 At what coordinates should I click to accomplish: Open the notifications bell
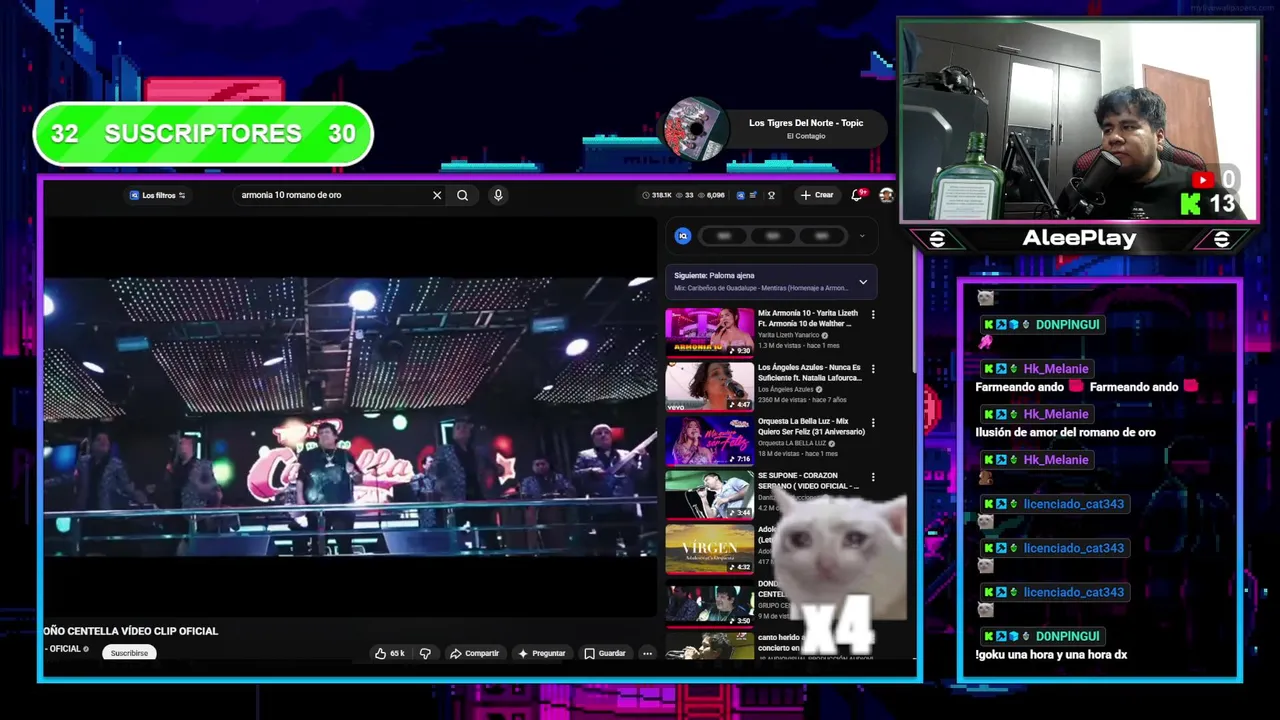click(857, 195)
